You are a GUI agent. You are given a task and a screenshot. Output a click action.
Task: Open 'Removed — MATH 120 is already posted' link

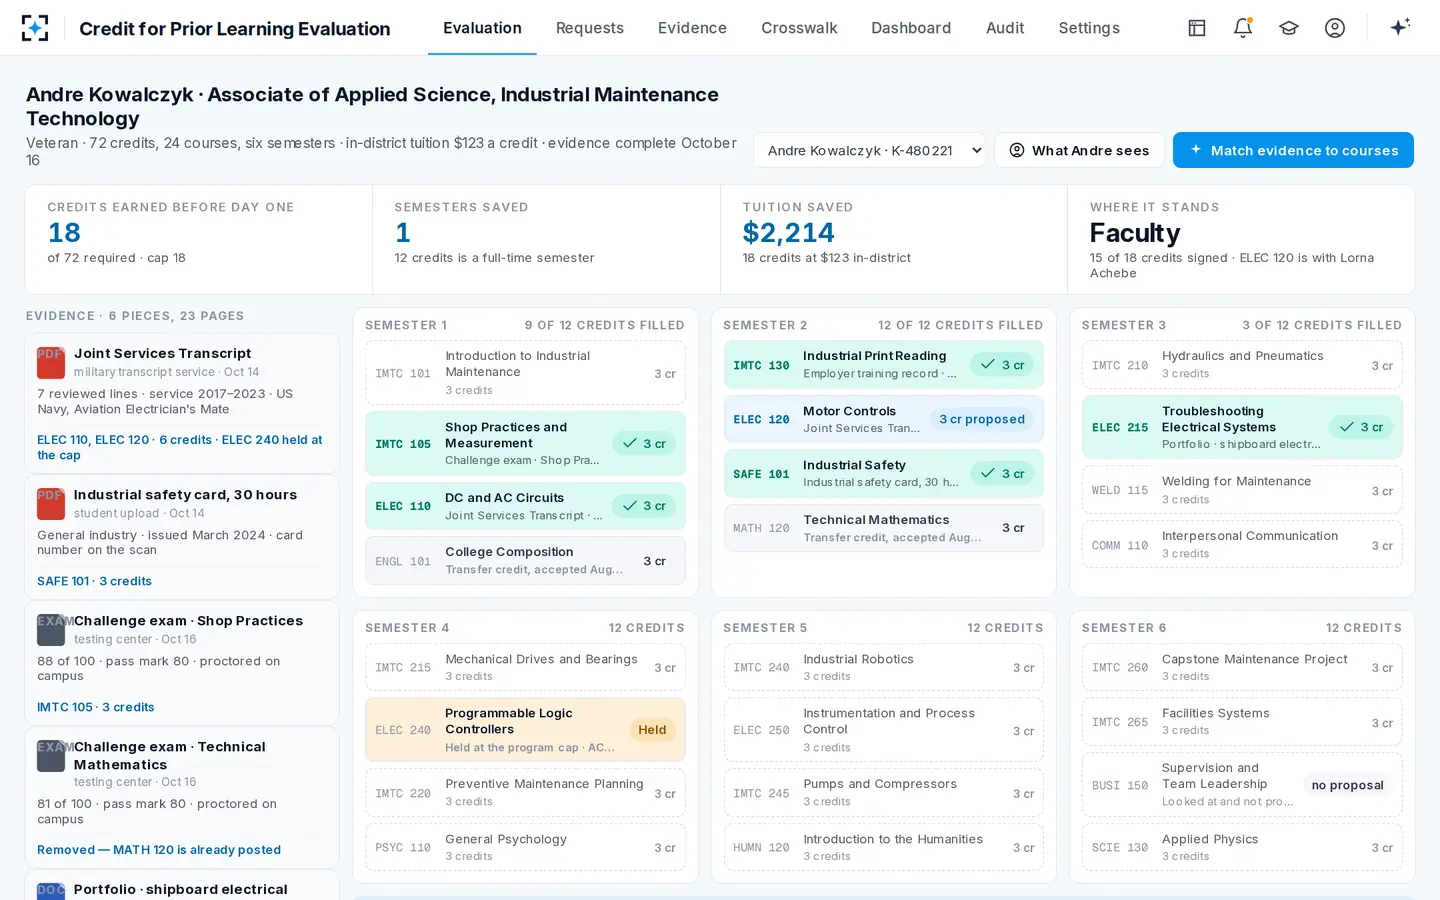(x=159, y=850)
